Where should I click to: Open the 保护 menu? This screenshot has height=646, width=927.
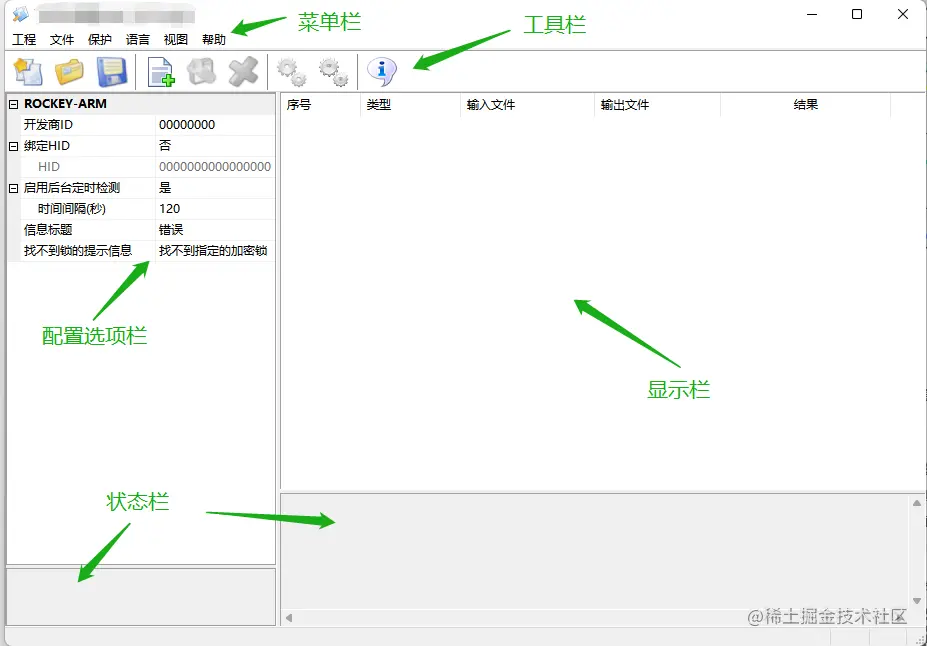[x=100, y=40]
